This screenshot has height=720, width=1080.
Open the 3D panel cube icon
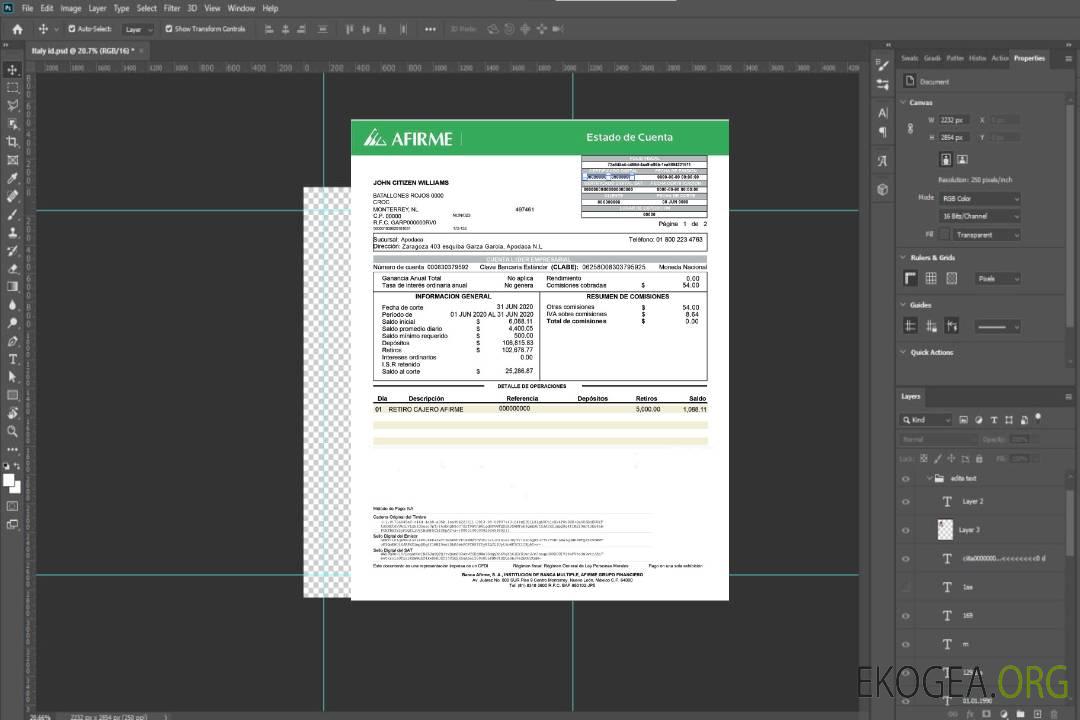(x=883, y=189)
